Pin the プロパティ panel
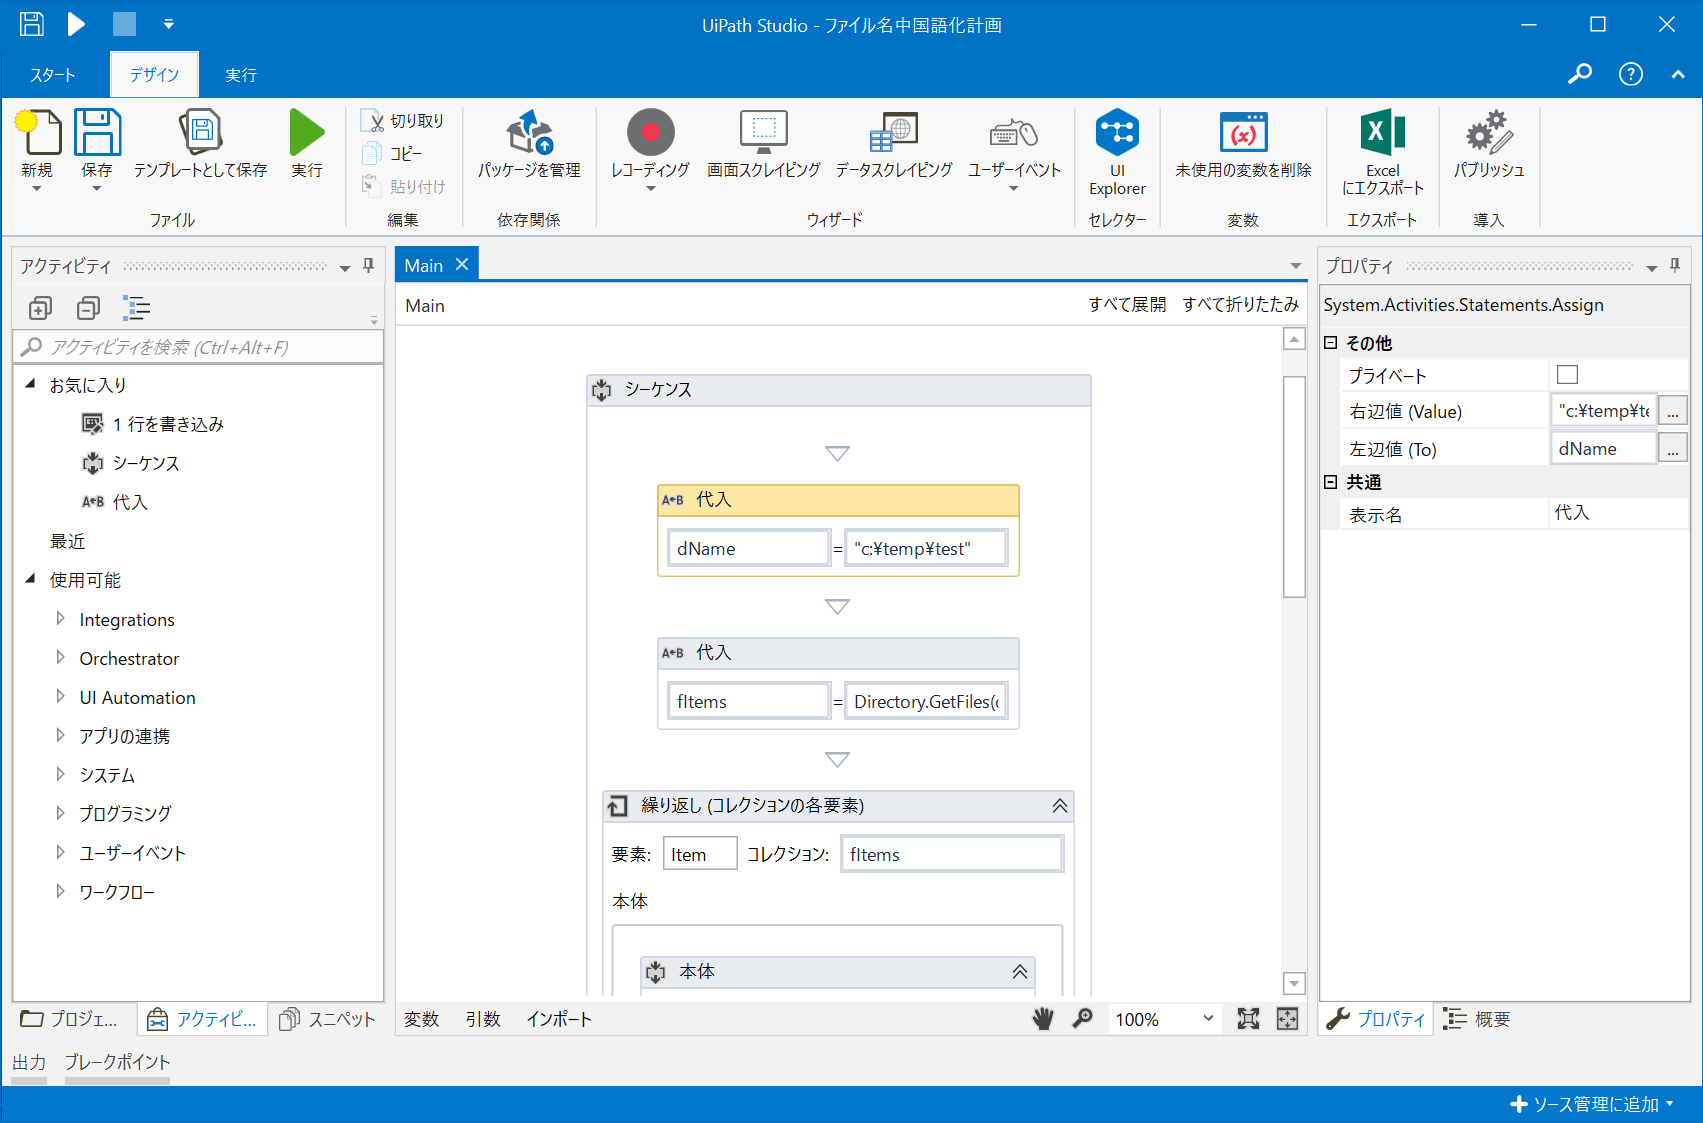This screenshot has width=1703, height=1123. [x=1675, y=266]
